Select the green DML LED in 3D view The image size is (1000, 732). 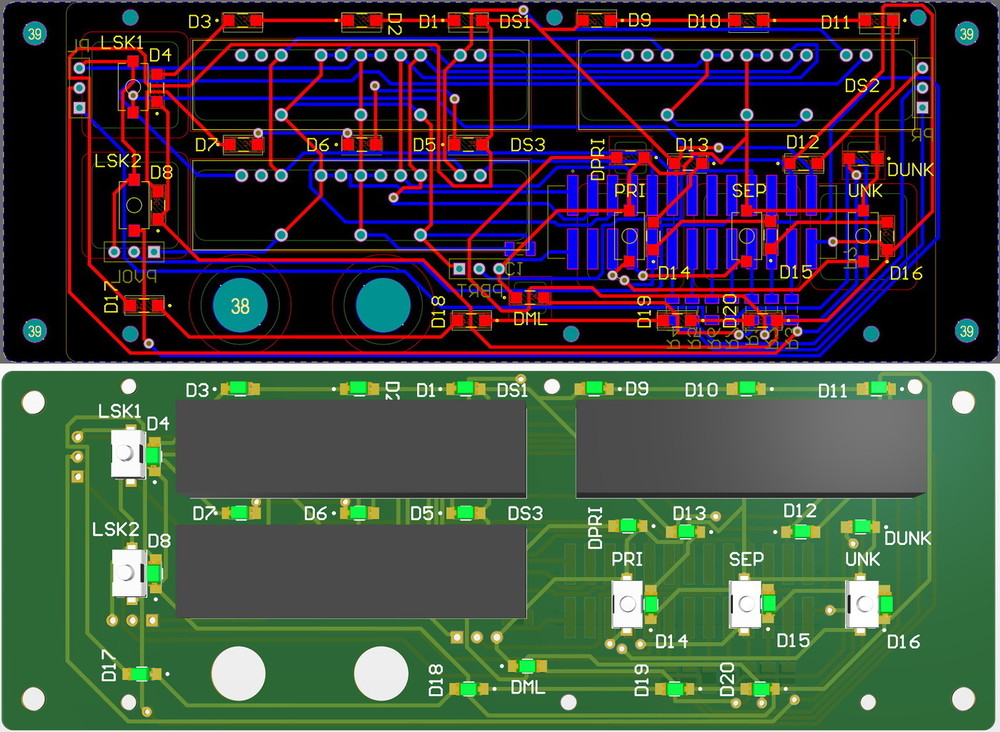pyautogui.click(x=527, y=666)
